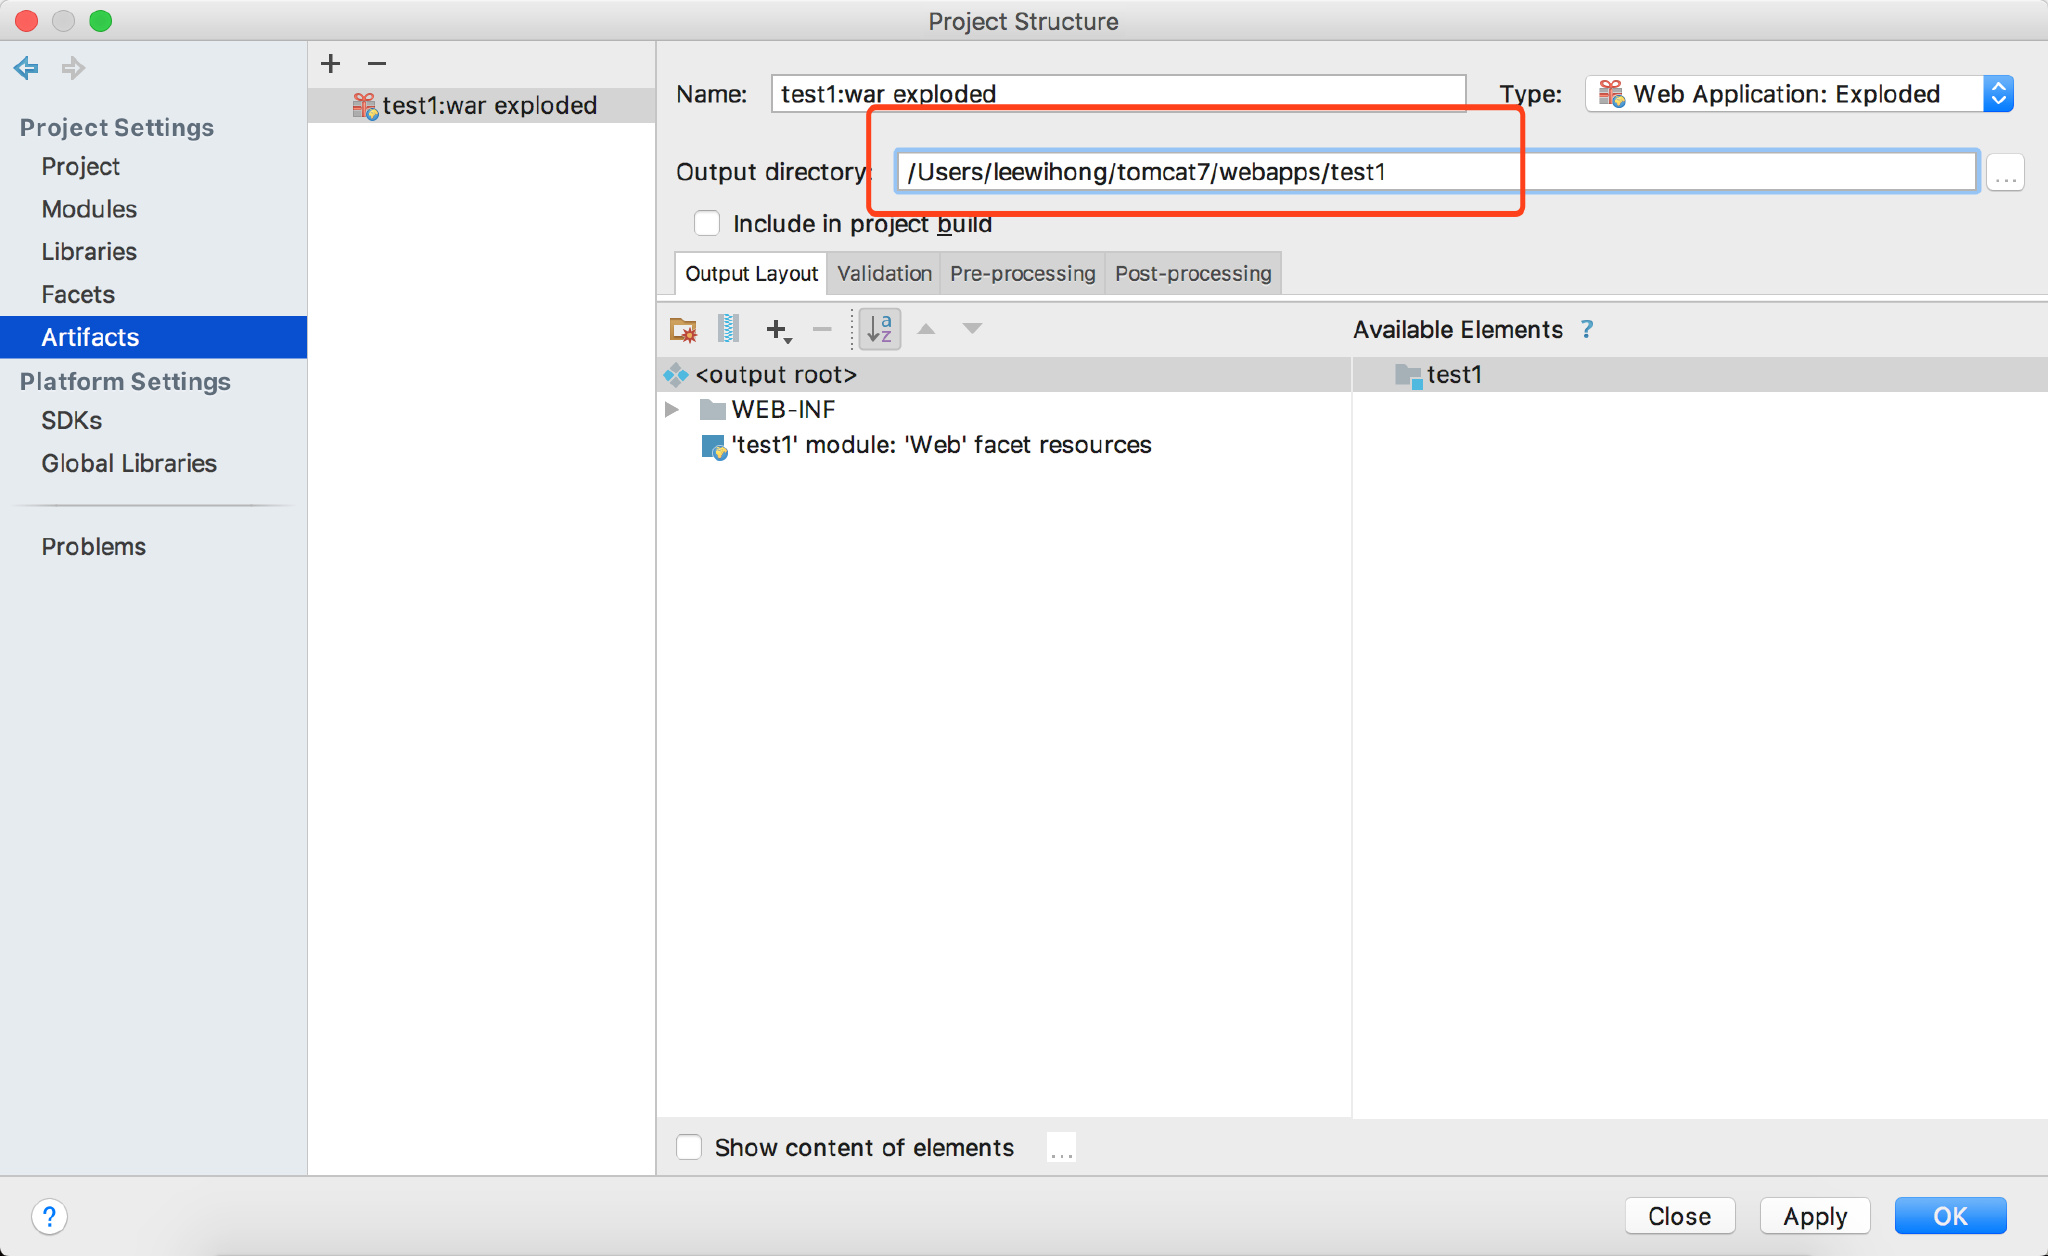Screen dimensions: 2048x1256
Task: Open the Post-processing tab
Action: click(1193, 274)
